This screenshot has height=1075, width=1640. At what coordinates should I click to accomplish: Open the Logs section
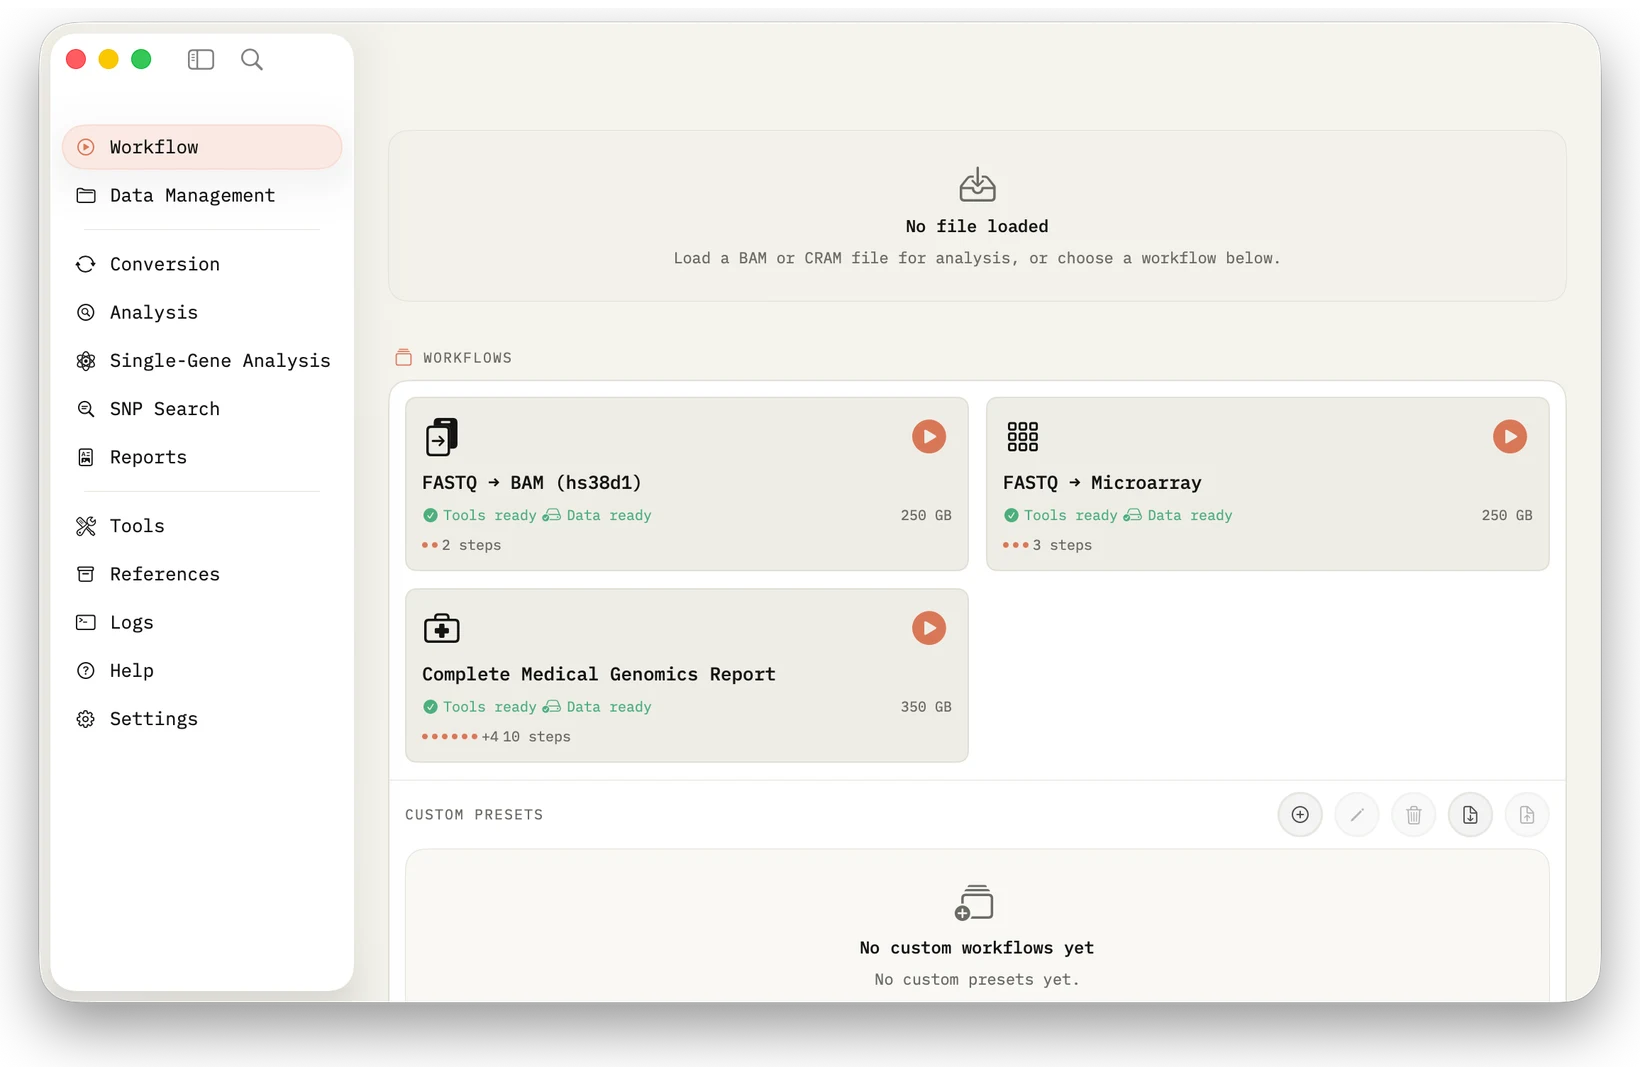point(202,623)
